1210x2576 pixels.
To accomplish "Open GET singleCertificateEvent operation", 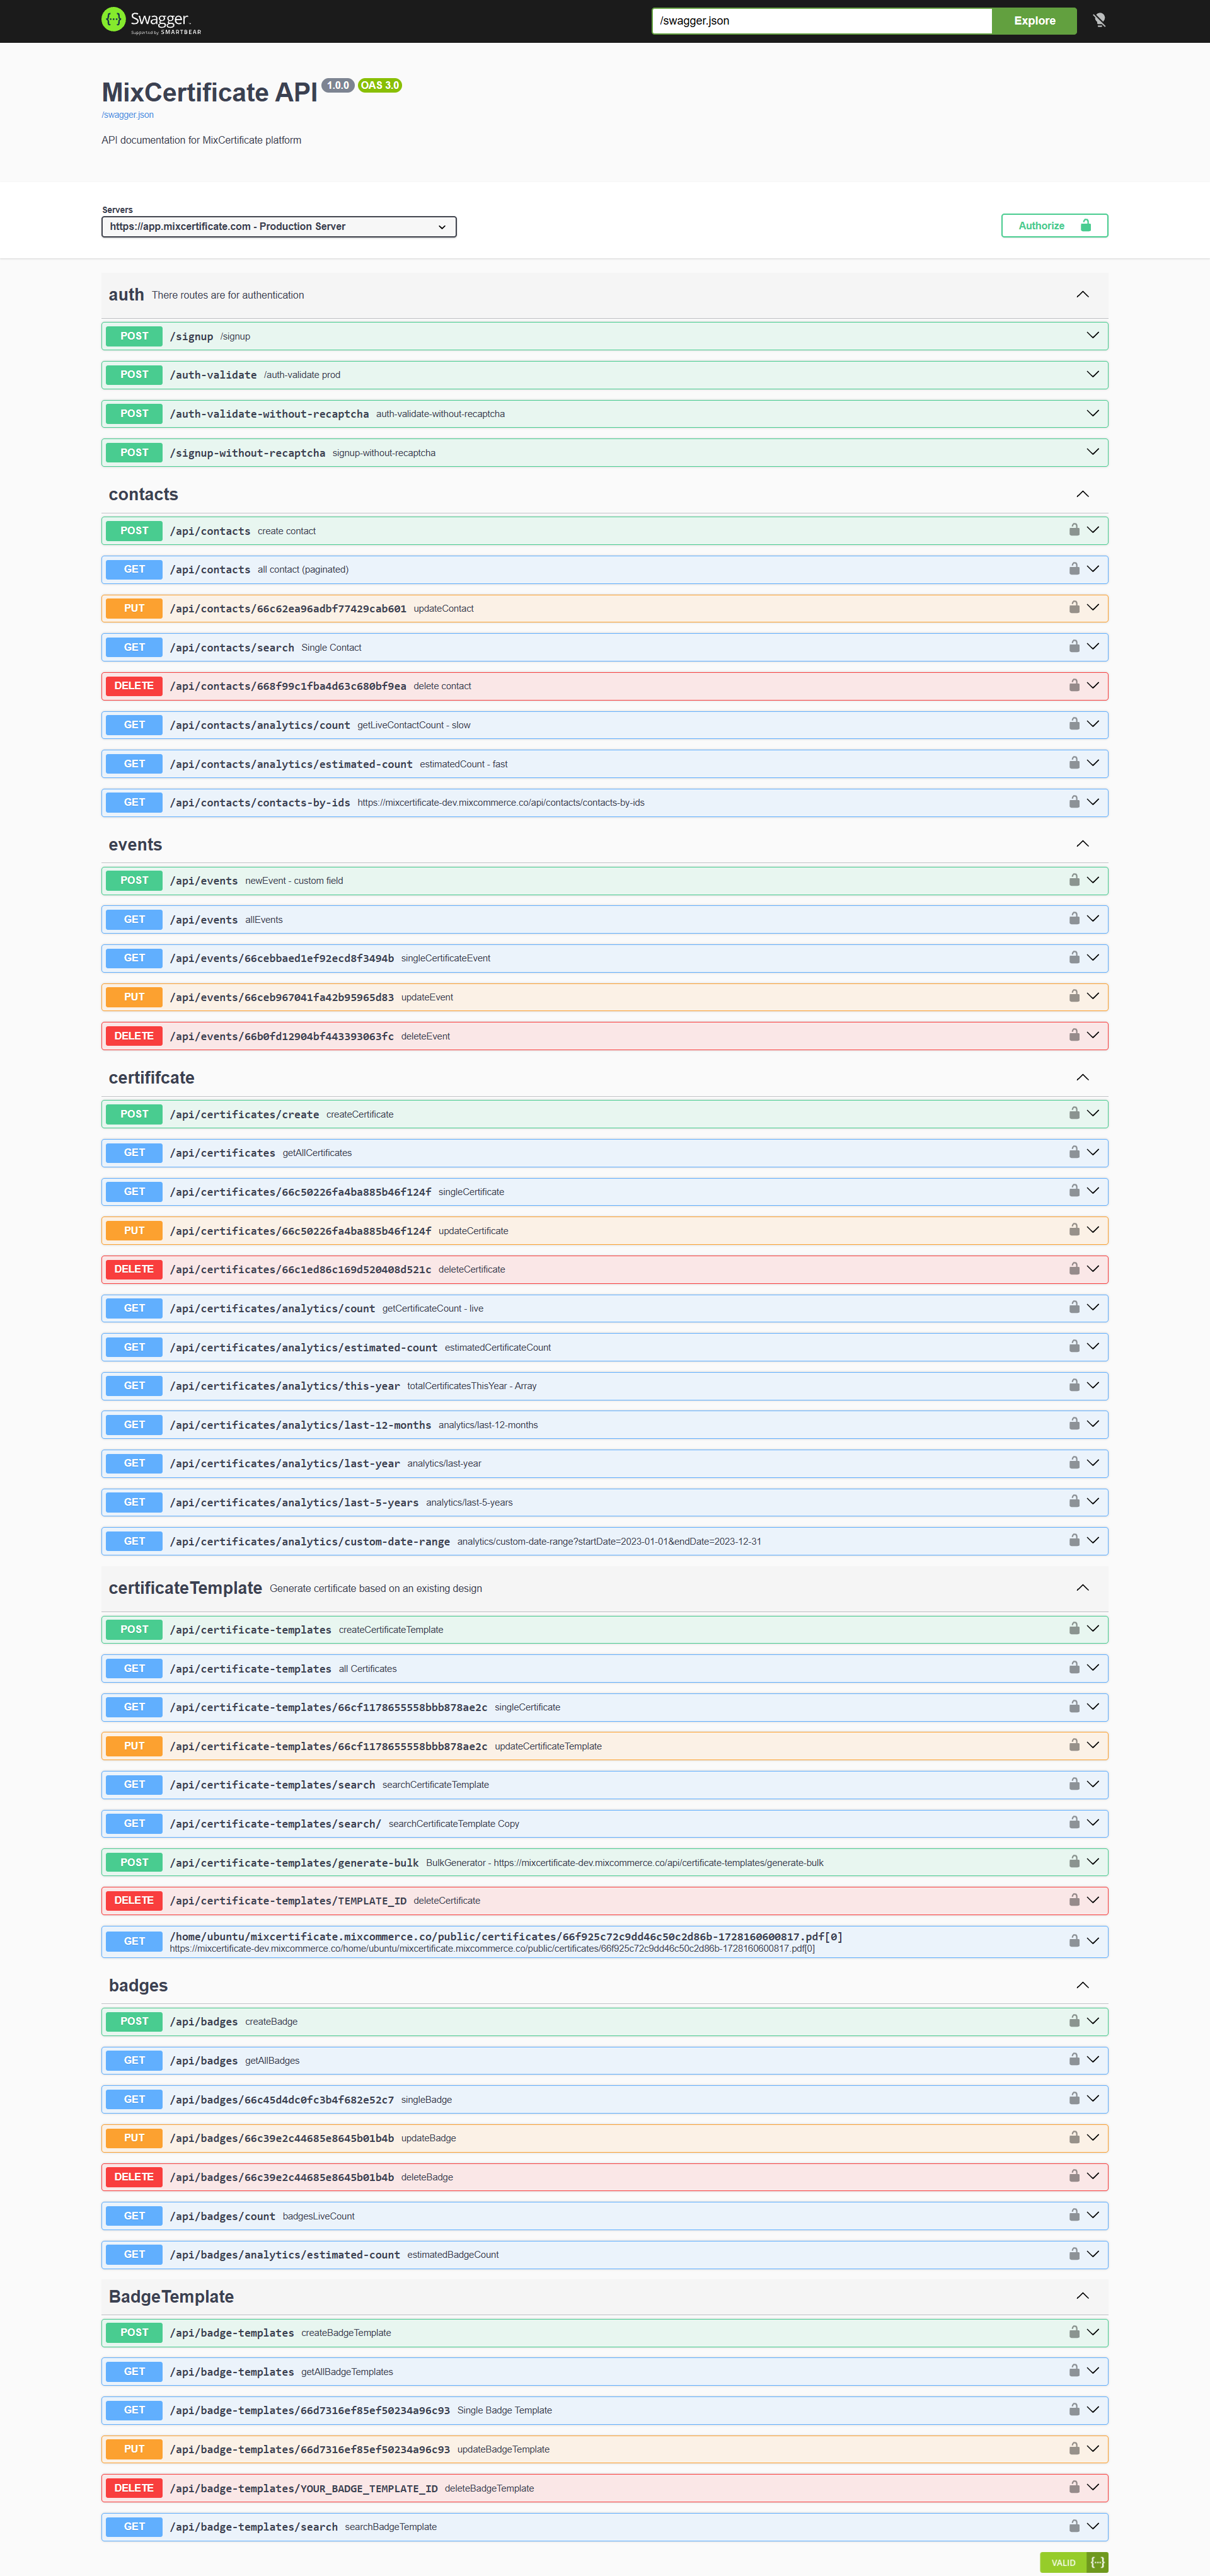I will (604, 958).
